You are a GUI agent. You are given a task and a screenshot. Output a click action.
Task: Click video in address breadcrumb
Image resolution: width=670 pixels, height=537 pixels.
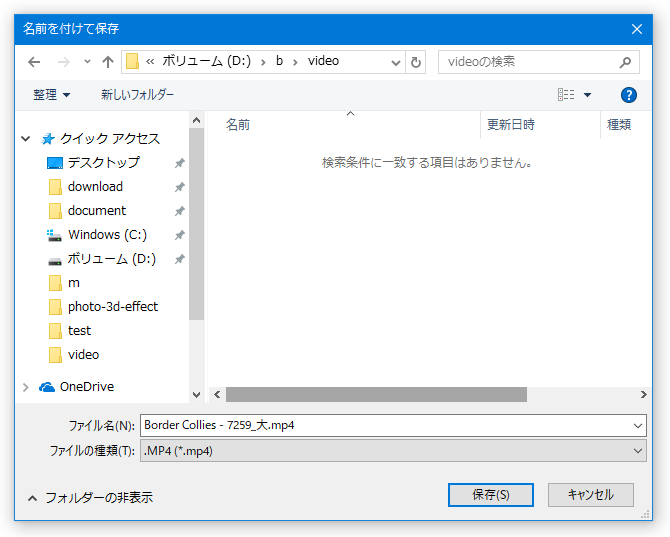click(x=323, y=61)
